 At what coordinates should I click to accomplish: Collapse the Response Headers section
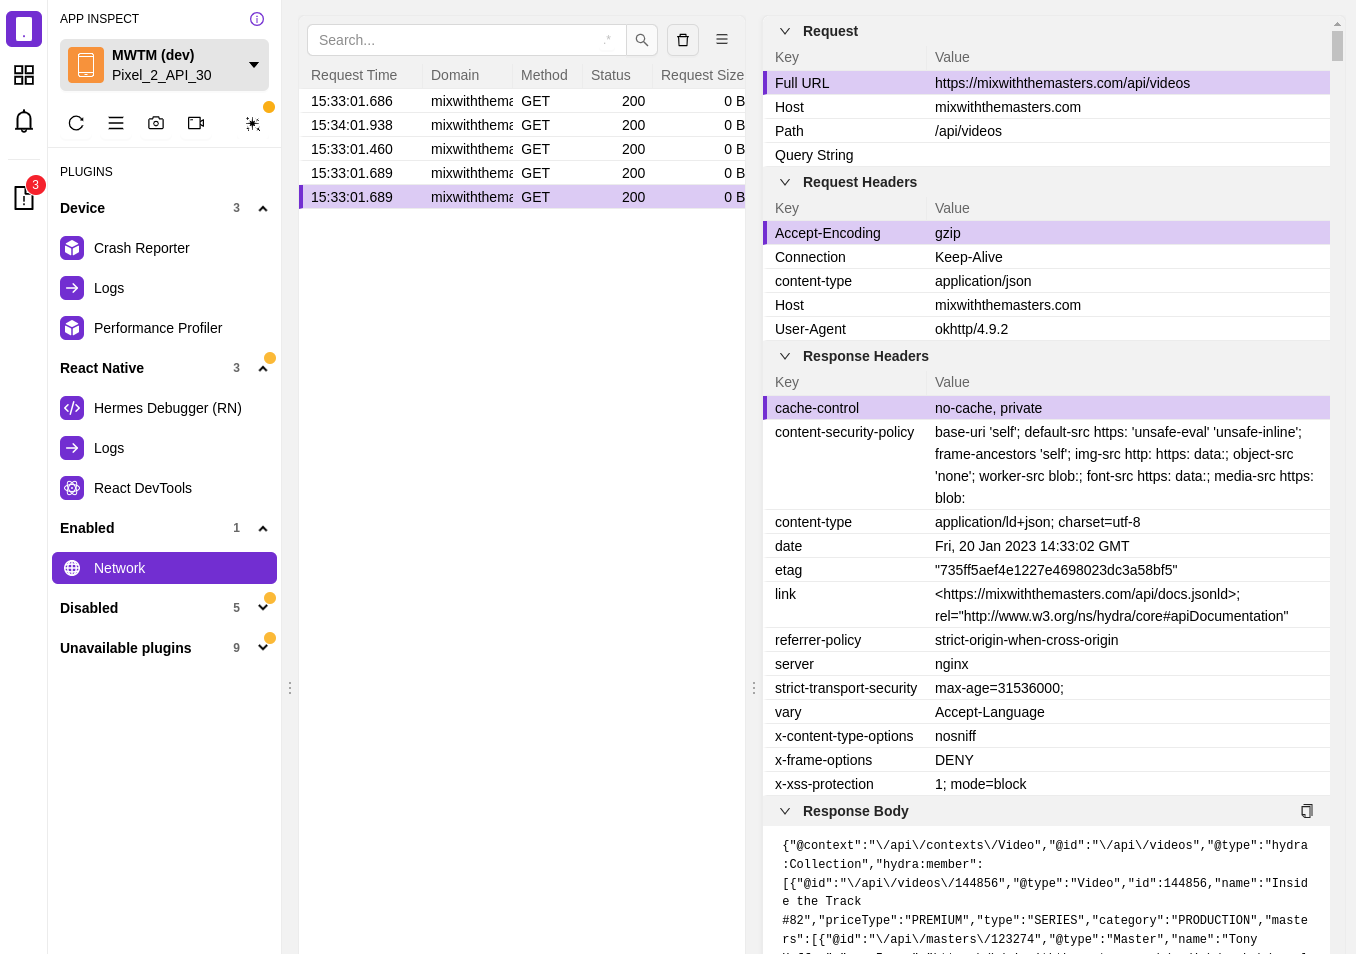[x=785, y=356]
